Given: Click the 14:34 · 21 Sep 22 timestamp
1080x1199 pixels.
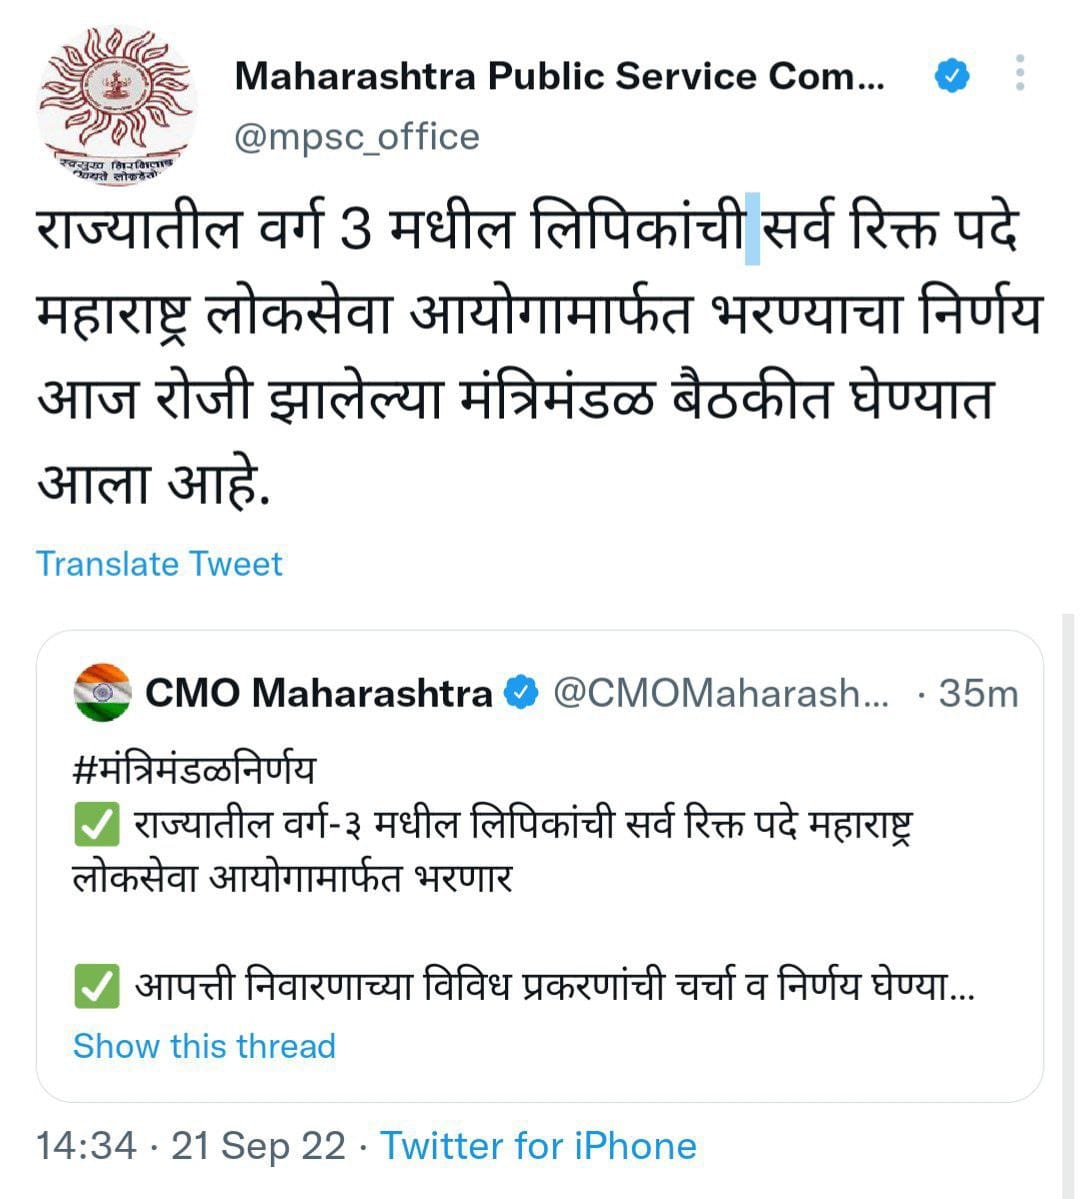Looking at the screenshot, I should click(x=190, y=1146).
